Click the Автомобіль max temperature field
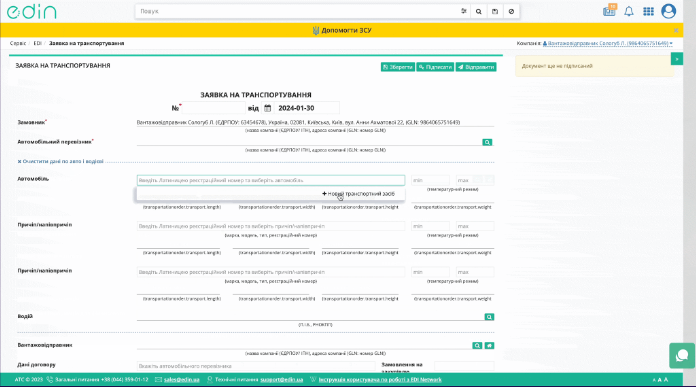Image resolution: width=696 pixels, height=387 pixels. [x=475, y=180]
